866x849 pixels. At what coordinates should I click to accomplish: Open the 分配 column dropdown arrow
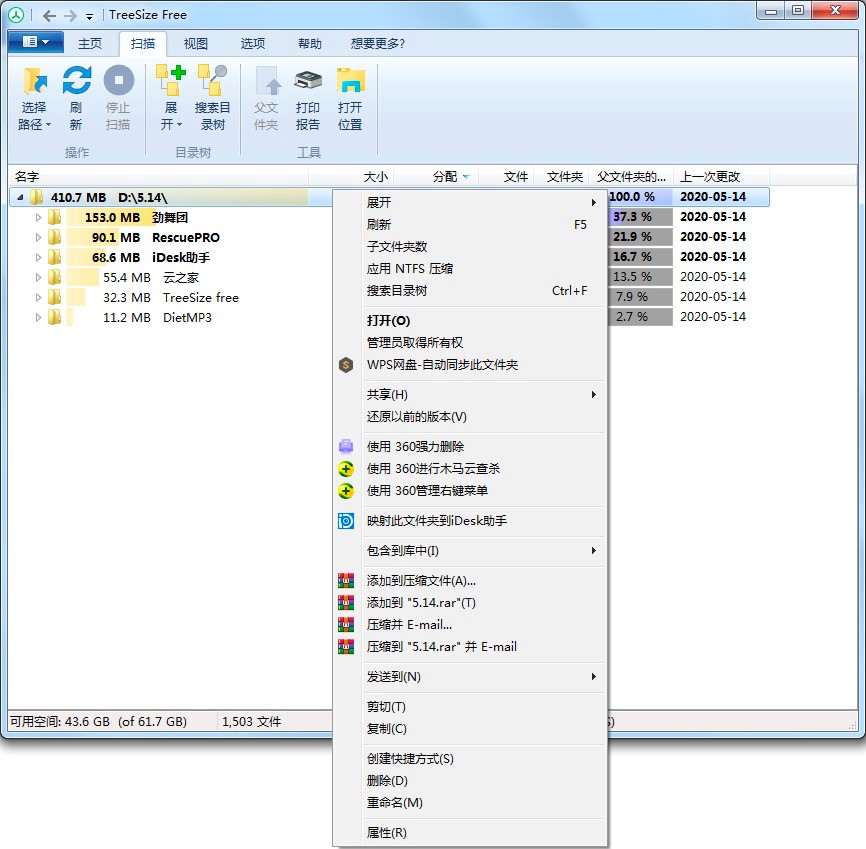pos(465,175)
